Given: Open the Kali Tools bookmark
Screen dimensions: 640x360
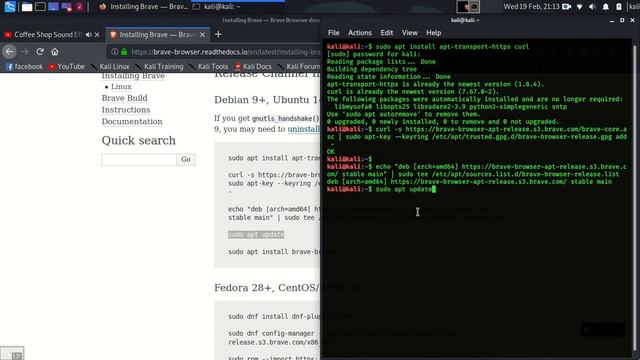Looking at the screenshot, I should (x=208, y=67).
